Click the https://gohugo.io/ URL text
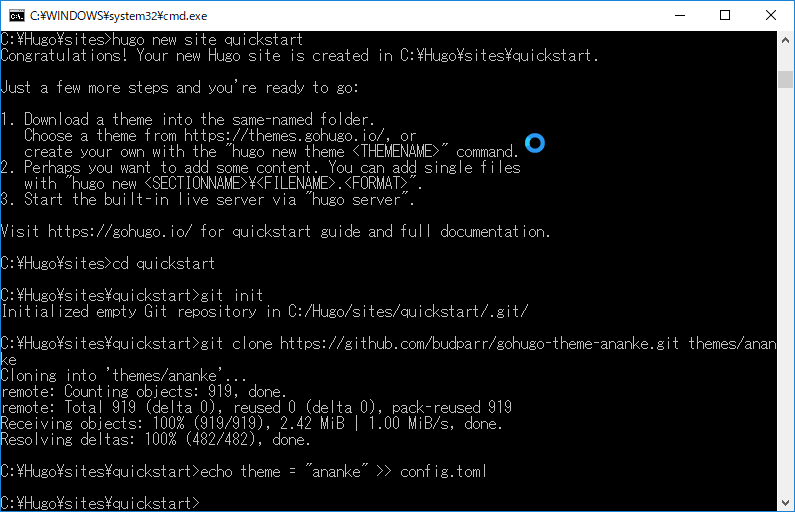 click(x=120, y=232)
